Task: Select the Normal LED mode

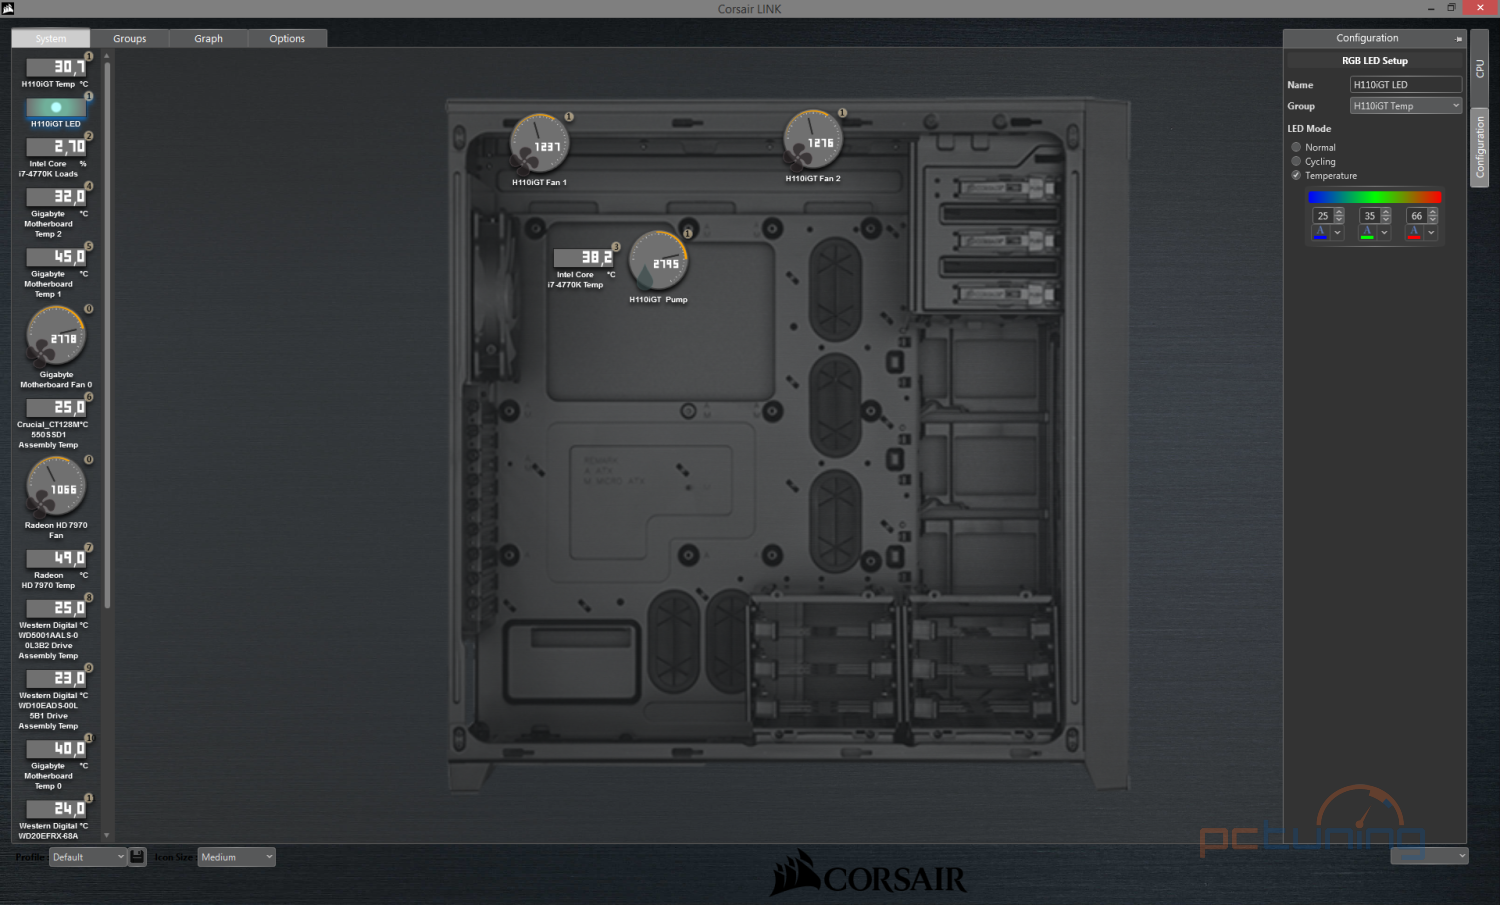Action: point(1296,147)
